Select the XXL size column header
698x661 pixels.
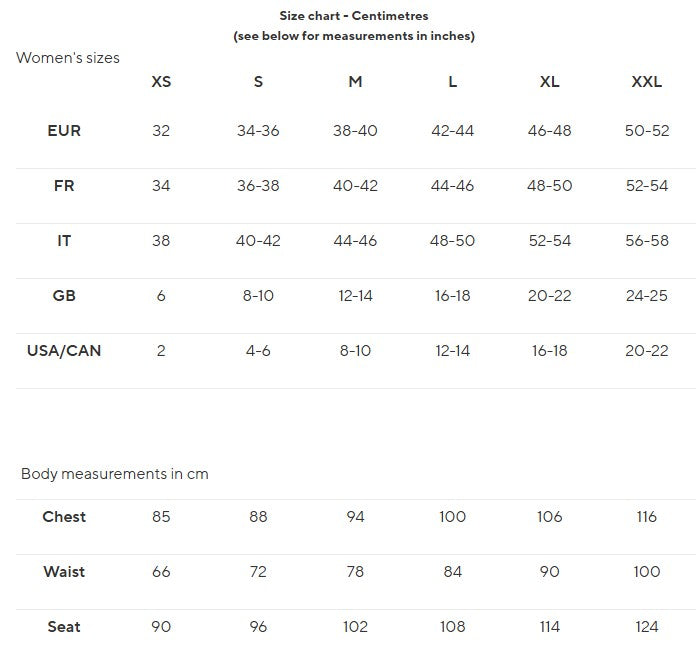pyautogui.click(x=646, y=82)
